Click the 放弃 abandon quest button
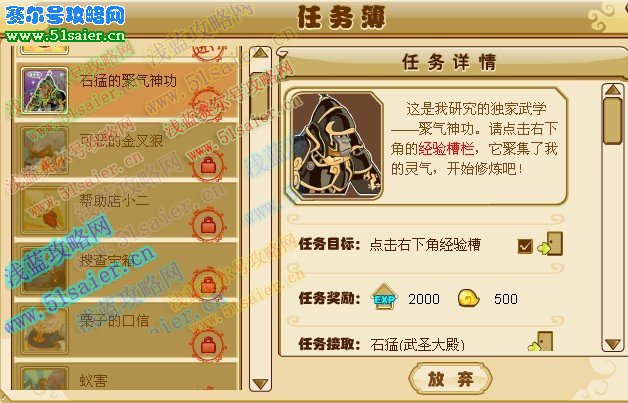Viewport: 628px width, 403px height. (450, 379)
